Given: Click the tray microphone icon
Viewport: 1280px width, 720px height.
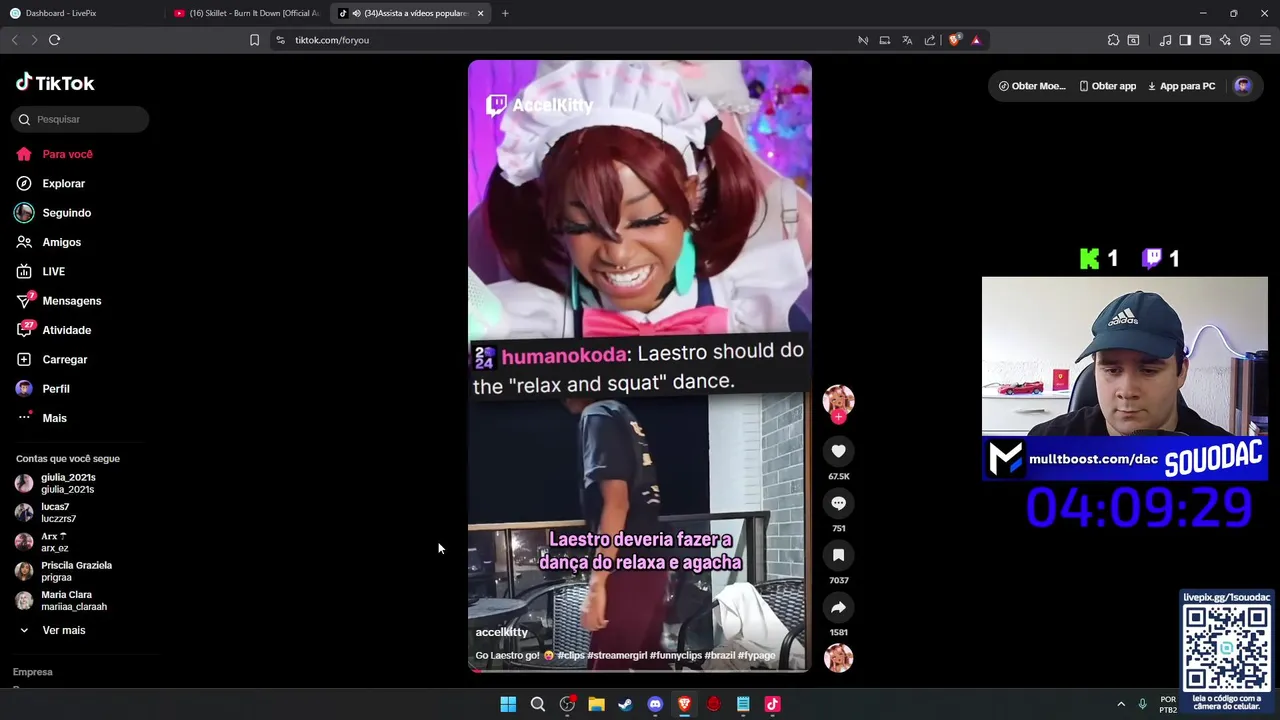Looking at the screenshot, I should point(1142,704).
